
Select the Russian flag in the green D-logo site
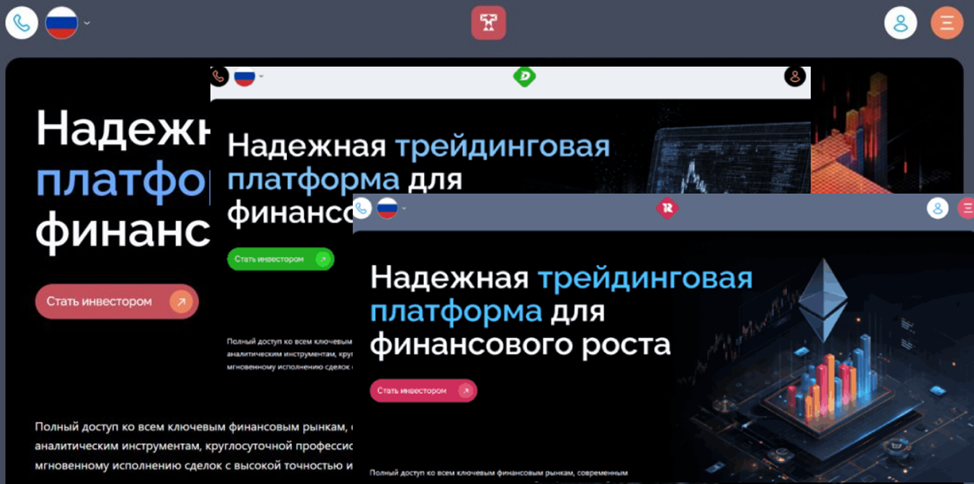point(244,76)
